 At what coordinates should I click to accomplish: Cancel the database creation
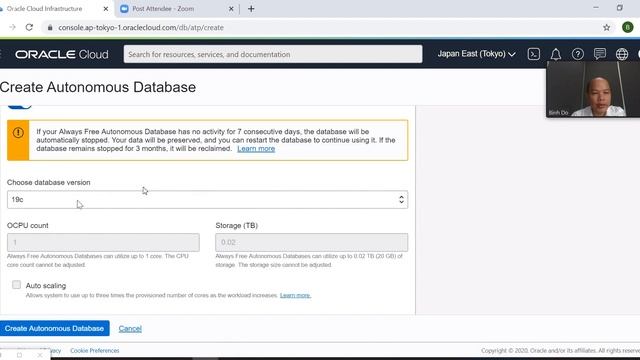[130, 329]
